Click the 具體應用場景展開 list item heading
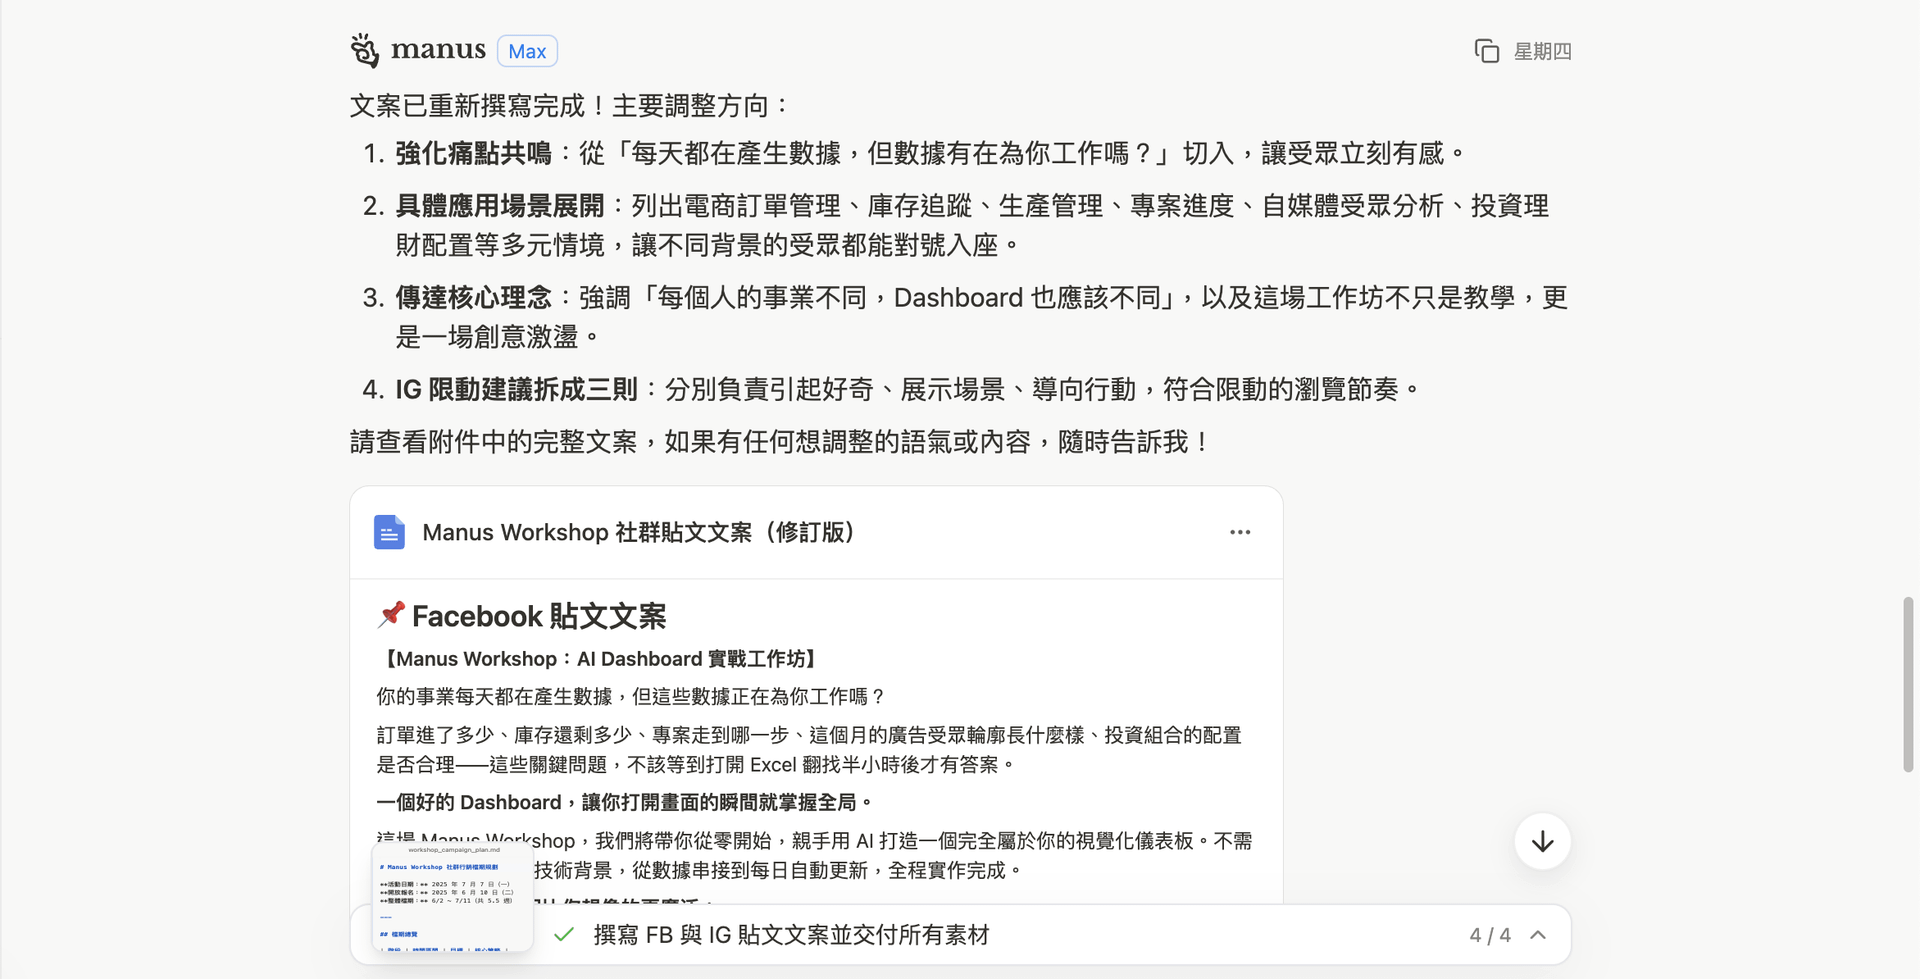 point(499,206)
